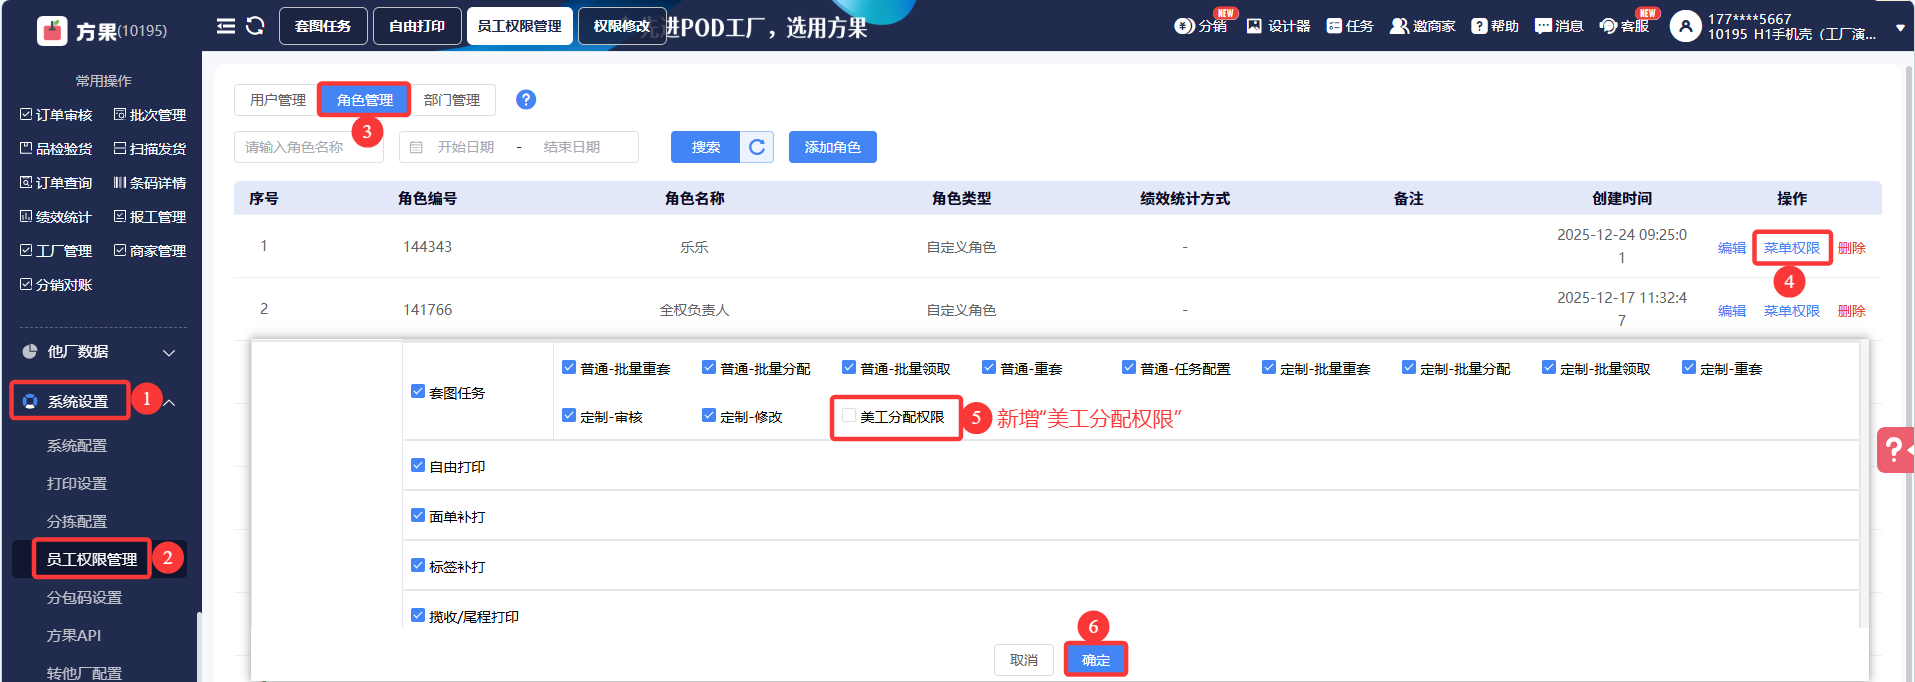Click the 方果 logo icon
This screenshot has height=682, width=1915.
52,31
